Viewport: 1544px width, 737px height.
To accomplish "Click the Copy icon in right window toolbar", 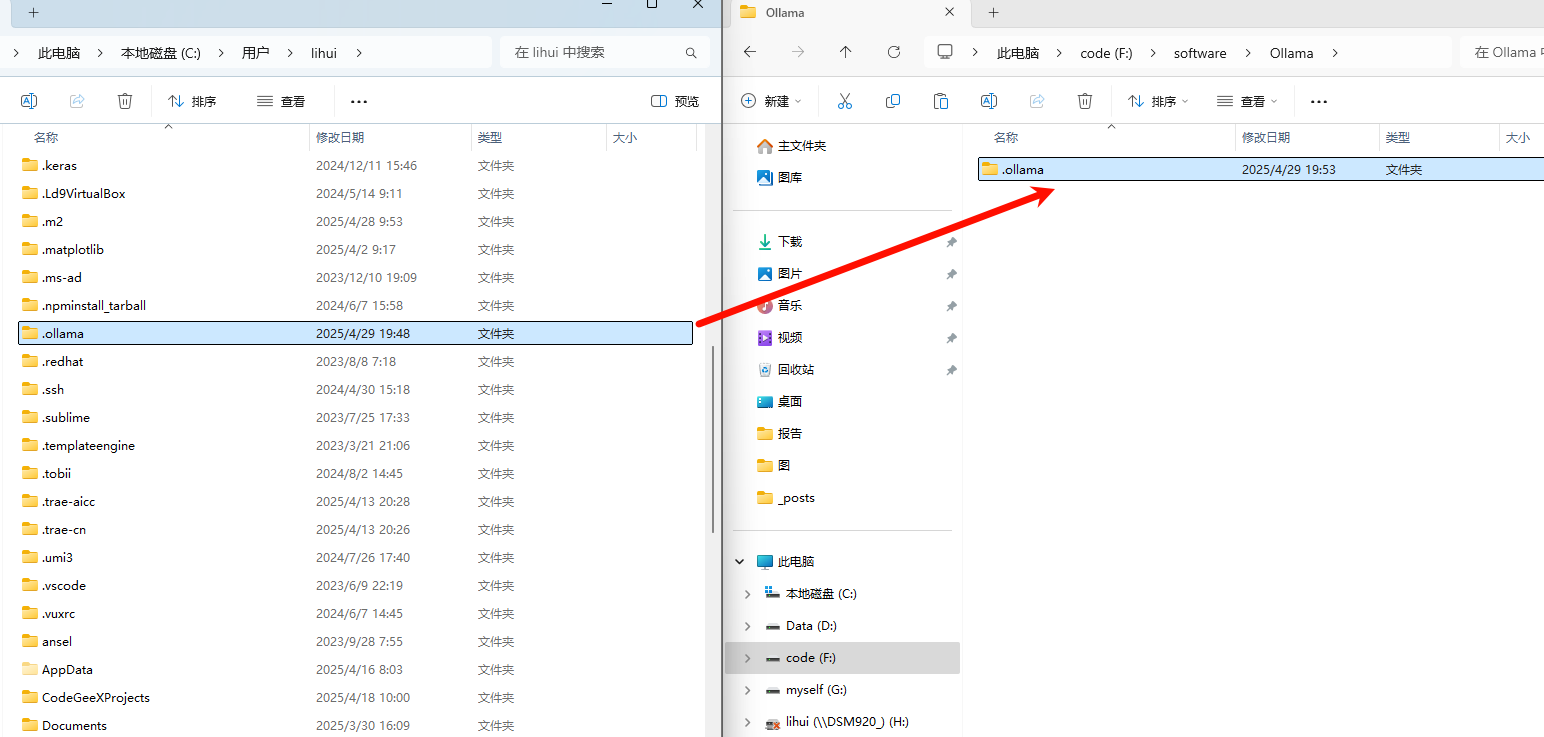I will point(893,101).
